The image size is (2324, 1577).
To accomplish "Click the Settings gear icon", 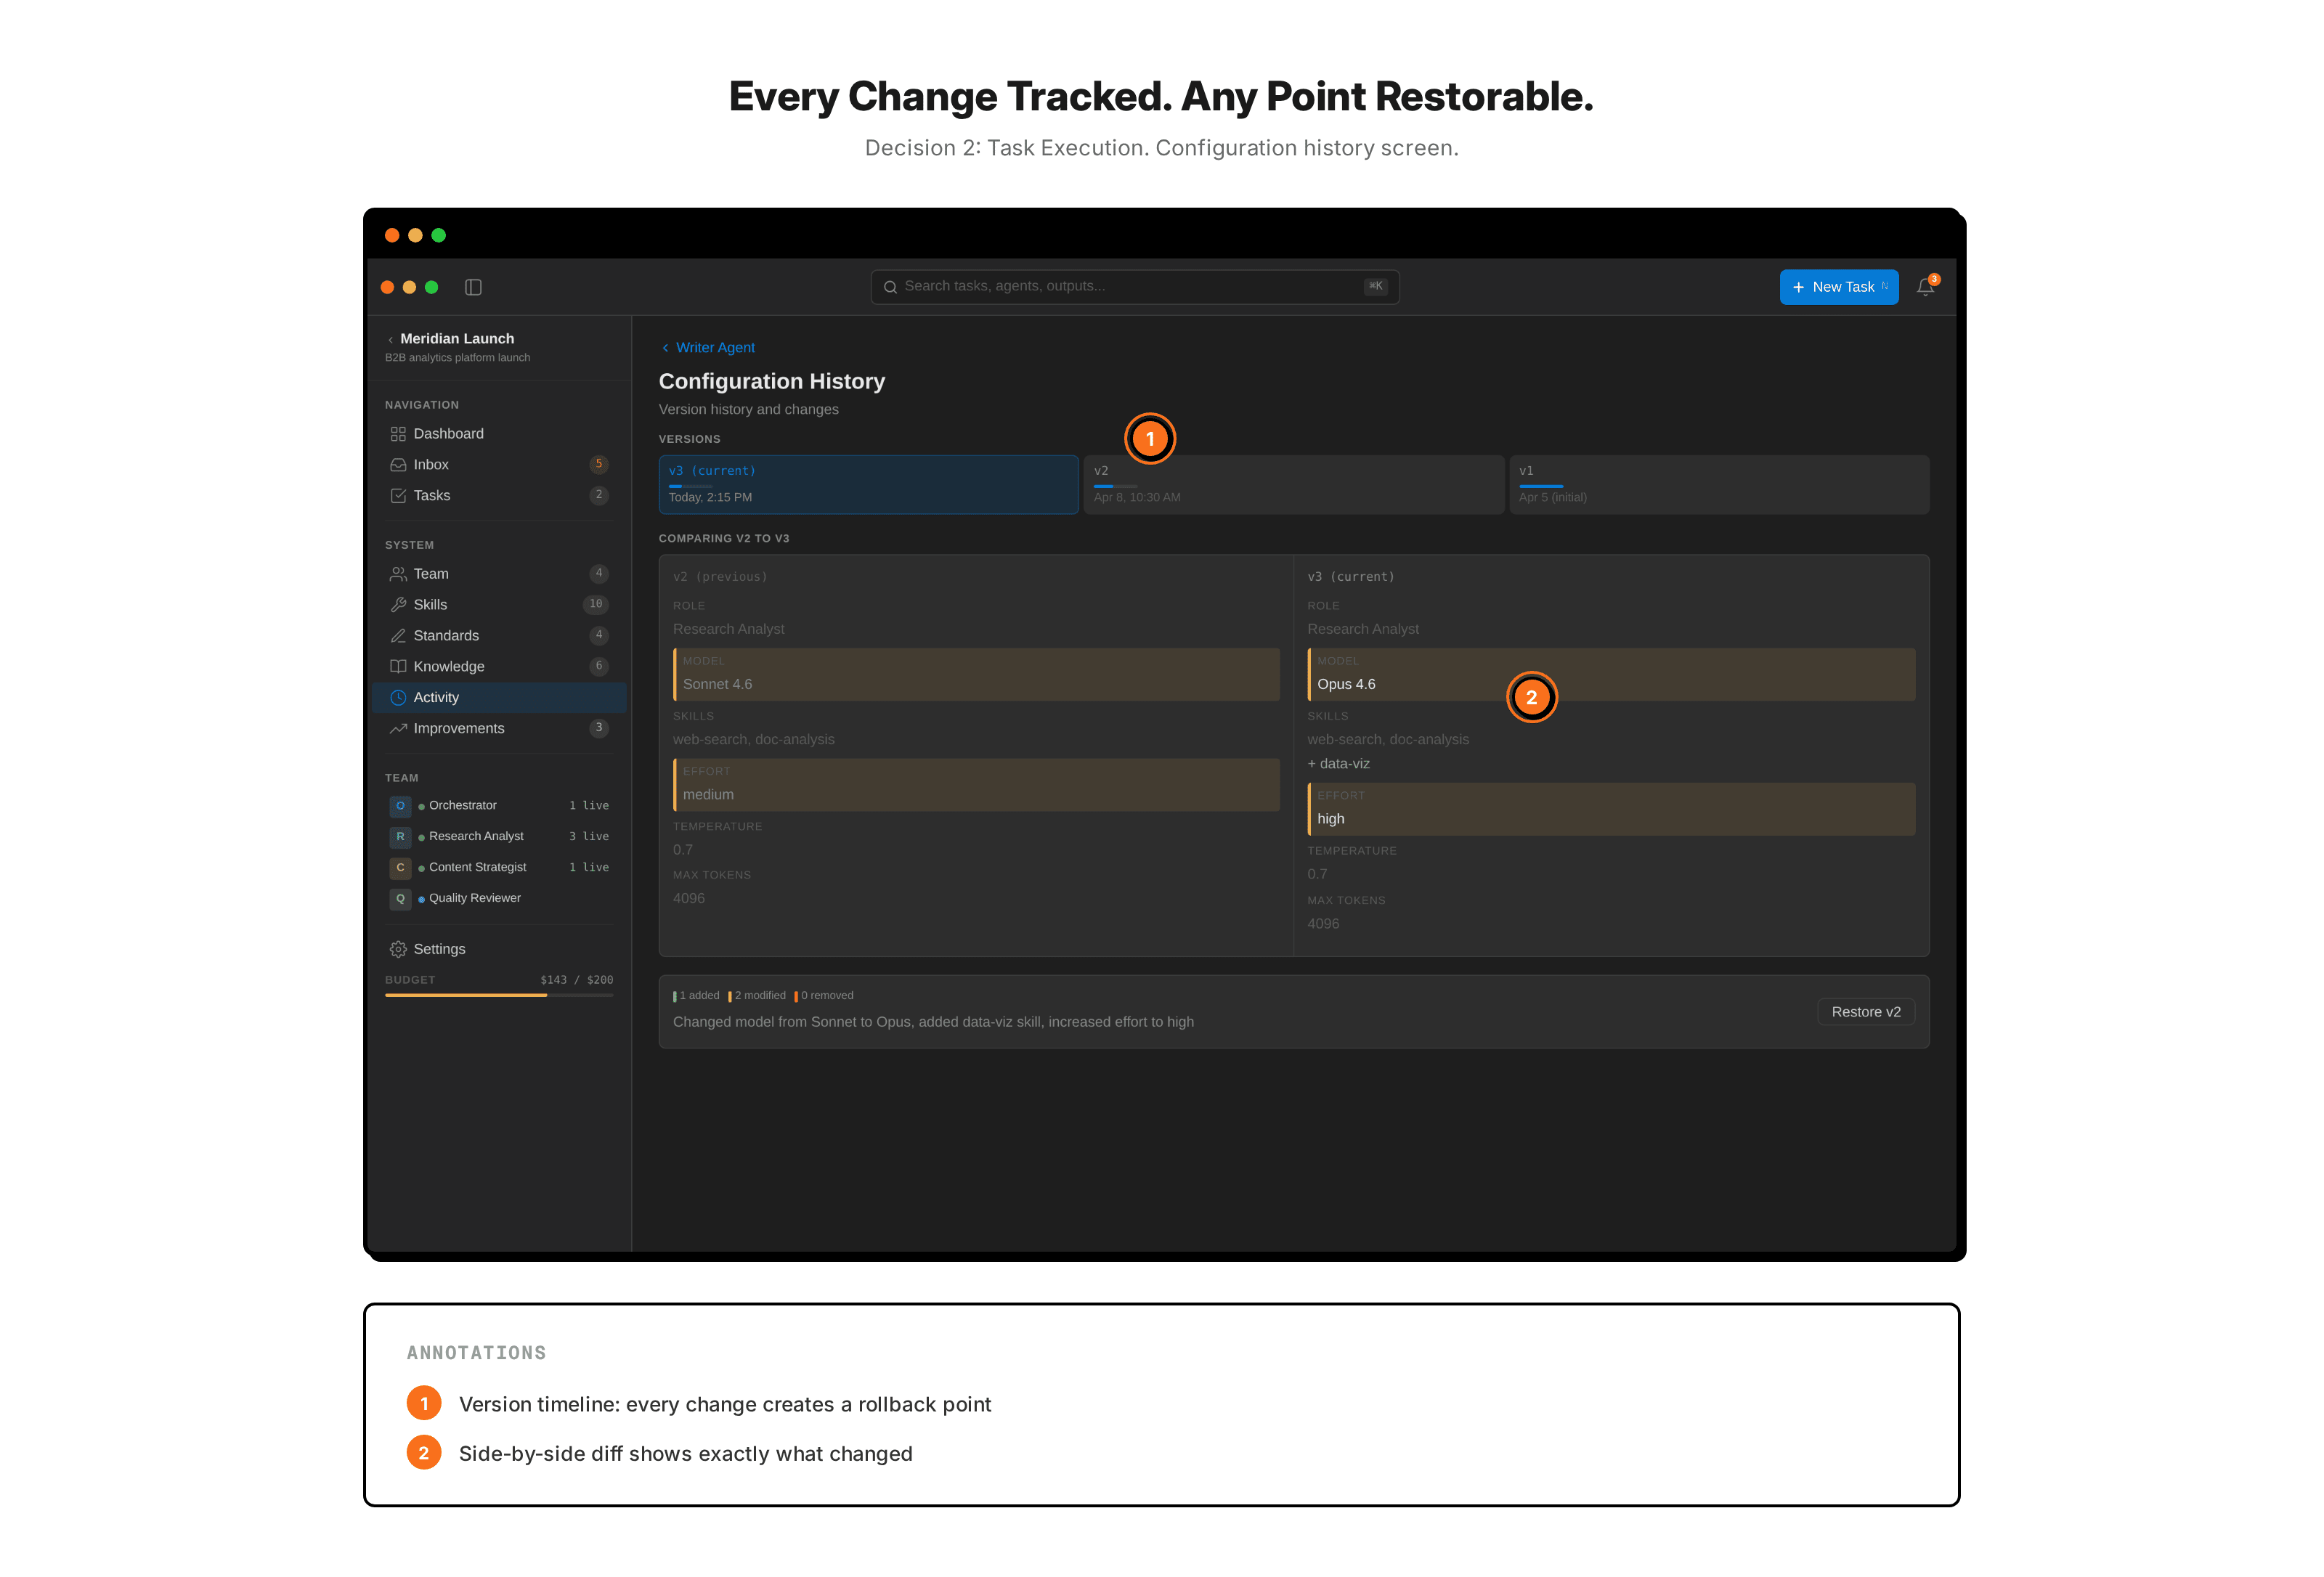I will 398,950.
